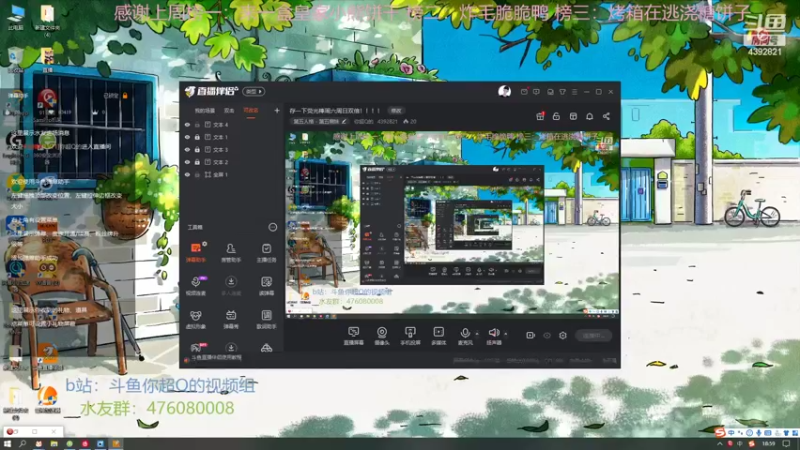Toggle lock on 文本 2 layer

197,162
